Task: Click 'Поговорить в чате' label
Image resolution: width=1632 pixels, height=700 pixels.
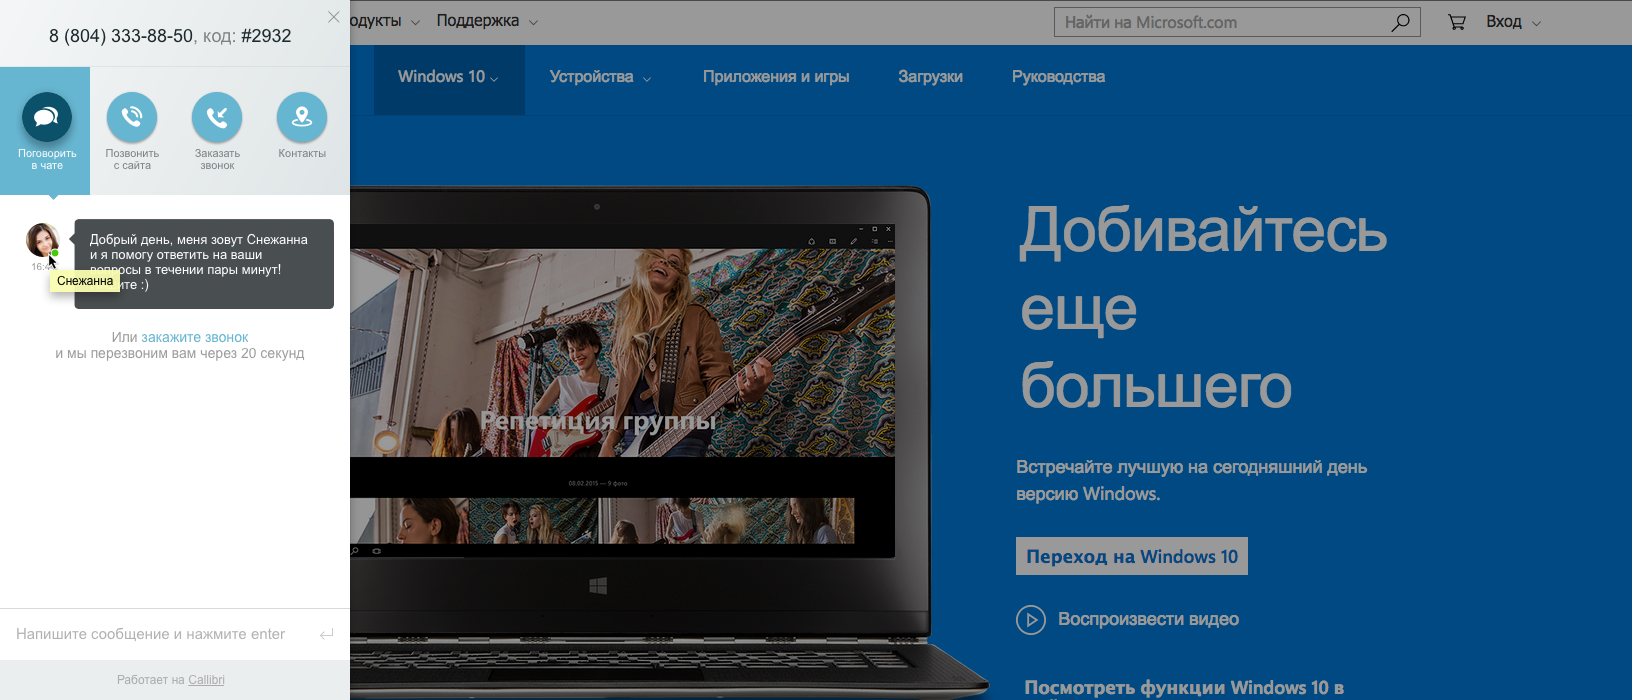Action: pyautogui.click(x=47, y=159)
